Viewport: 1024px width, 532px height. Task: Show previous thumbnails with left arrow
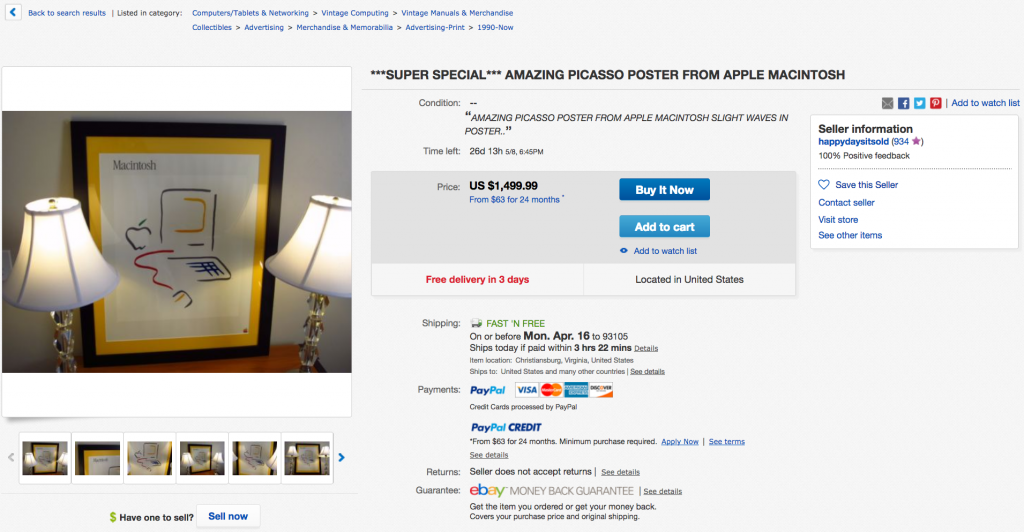click(10, 458)
